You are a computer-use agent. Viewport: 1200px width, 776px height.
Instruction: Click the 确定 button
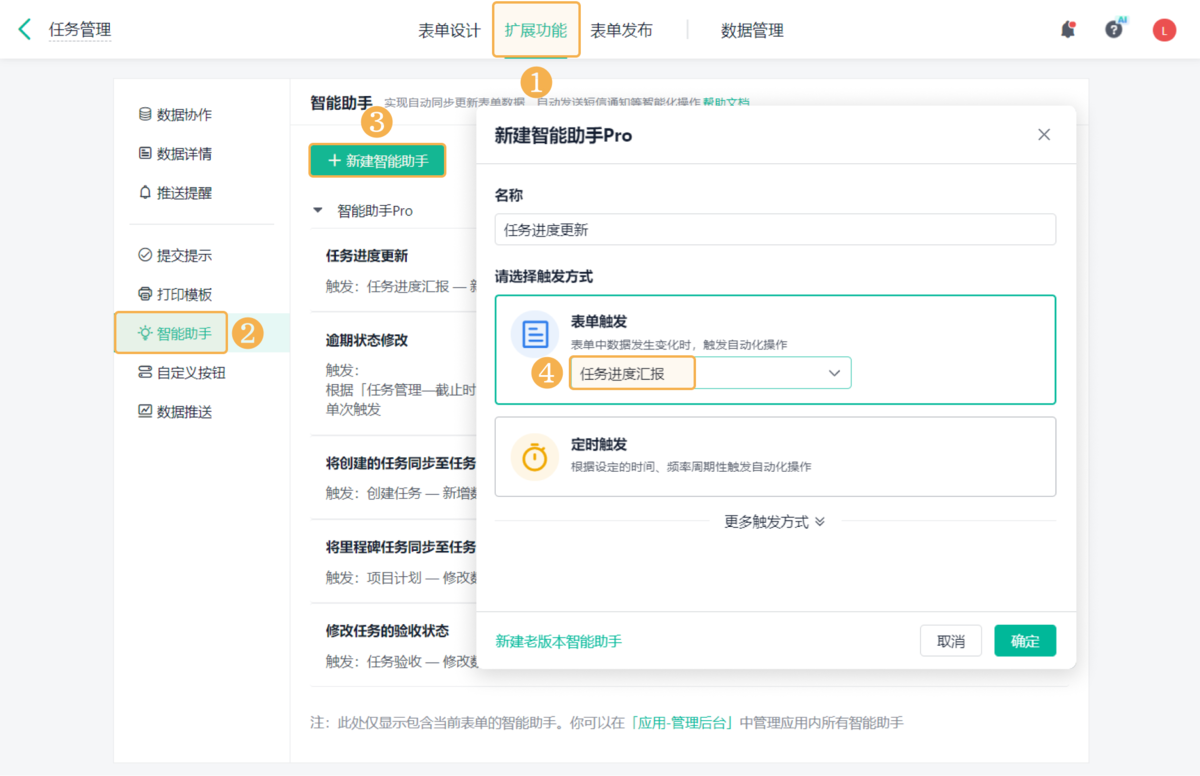pyautogui.click(x=1024, y=641)
